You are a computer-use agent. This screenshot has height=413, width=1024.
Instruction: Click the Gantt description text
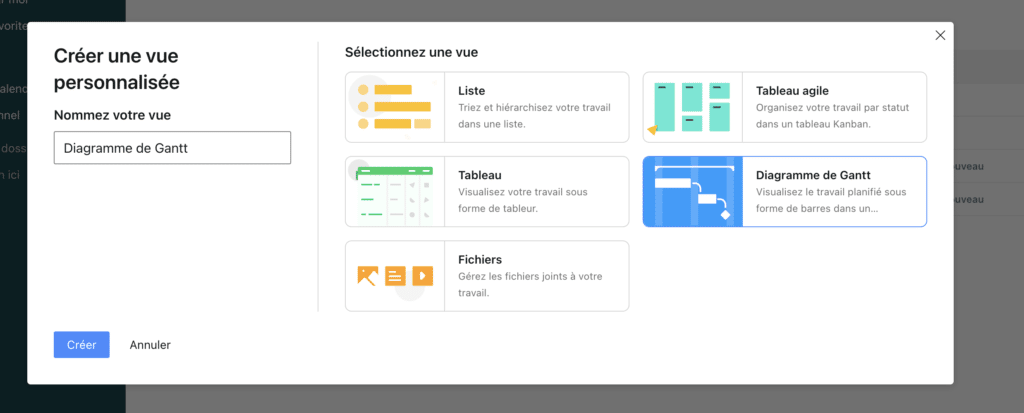832,200
